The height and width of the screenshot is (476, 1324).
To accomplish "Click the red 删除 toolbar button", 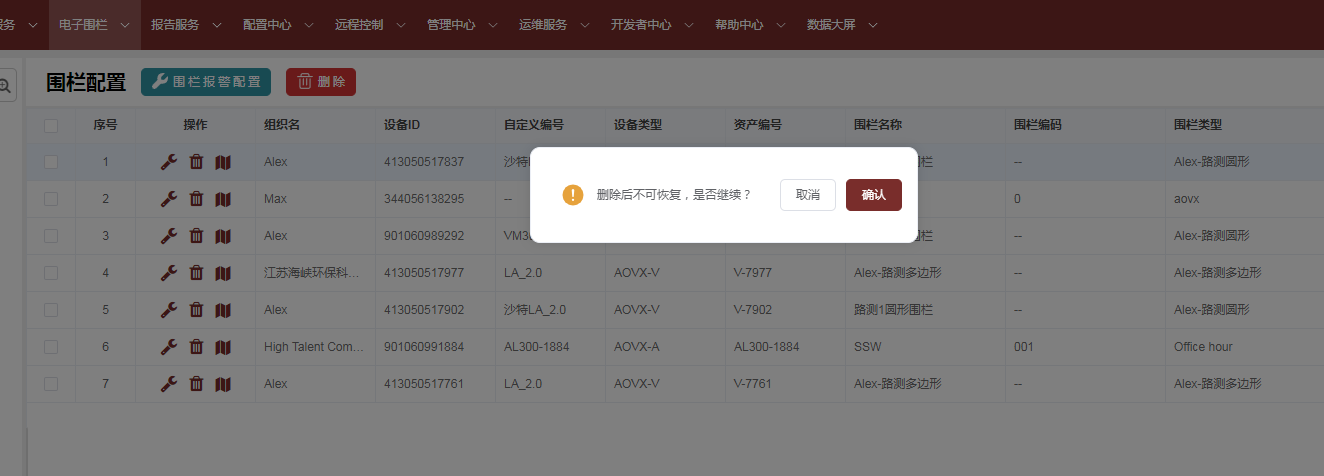I will tap(321, 82).
